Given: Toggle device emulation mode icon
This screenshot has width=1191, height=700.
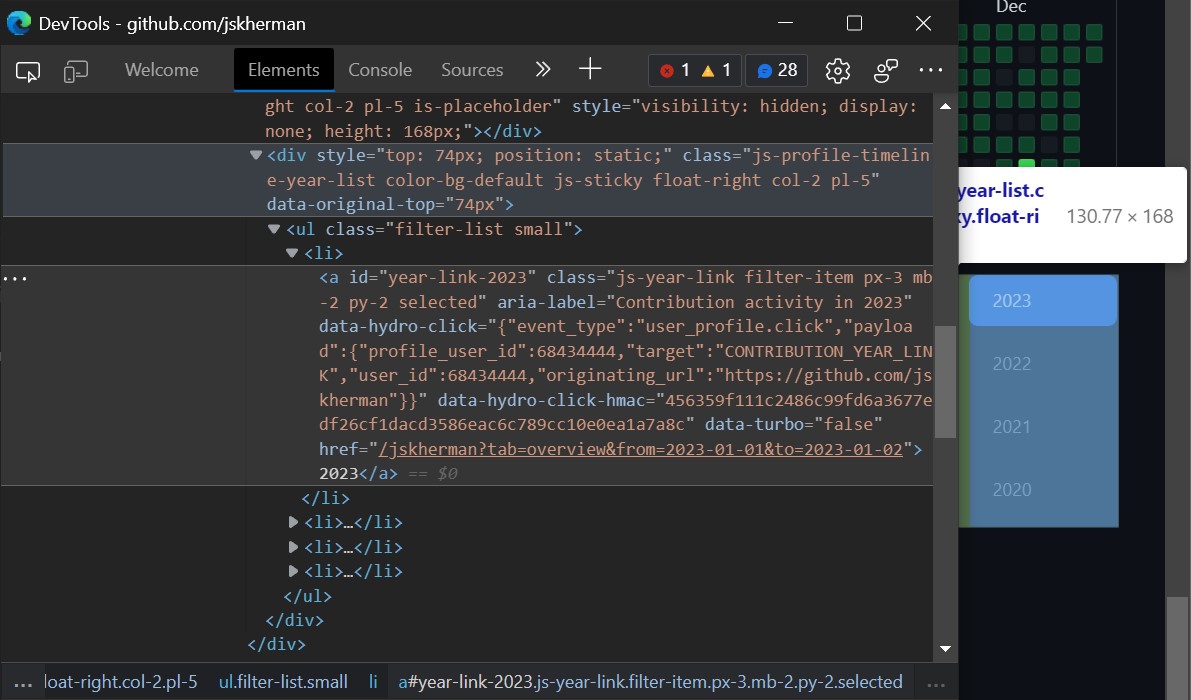Looking at the screenshot, I should click(76, 70).
